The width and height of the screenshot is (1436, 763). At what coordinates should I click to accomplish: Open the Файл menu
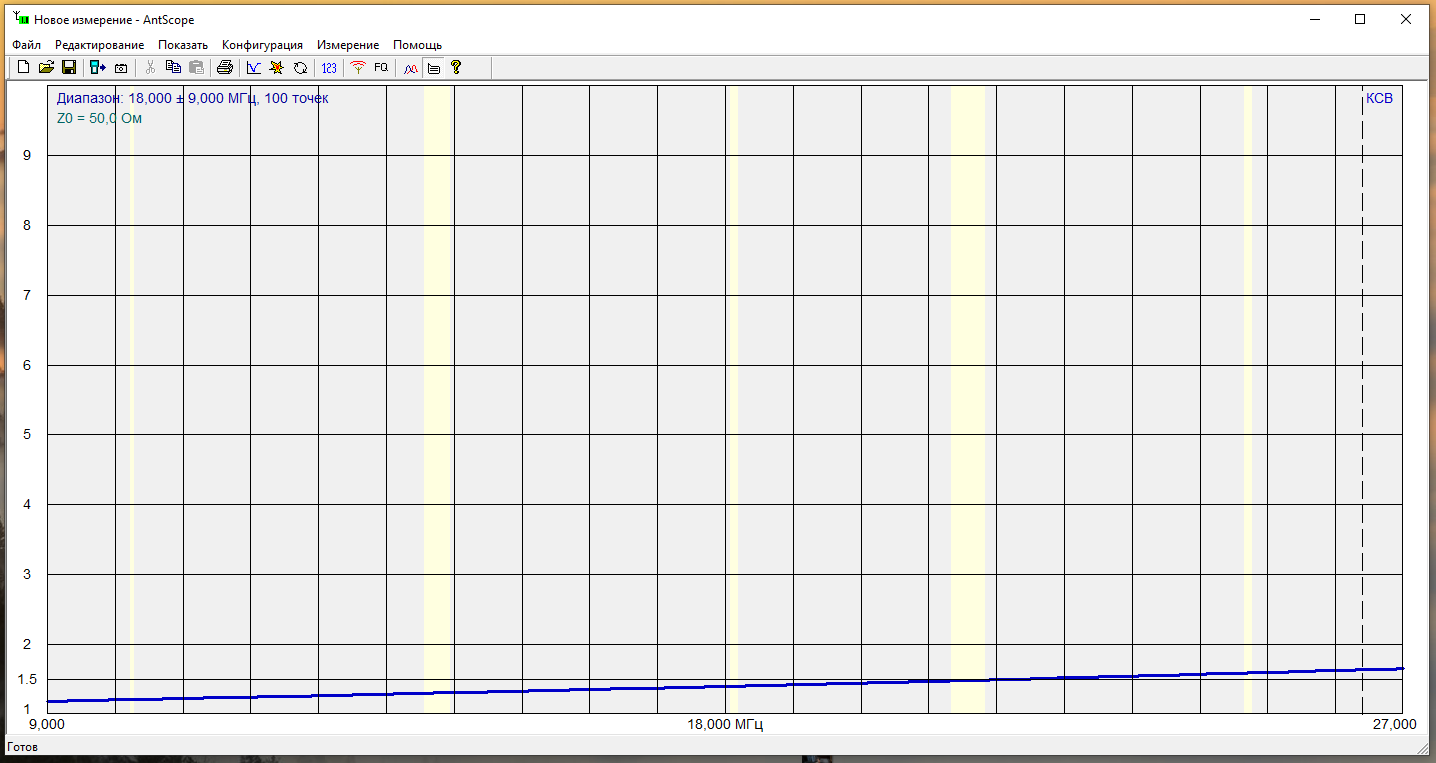click(27, 45)
